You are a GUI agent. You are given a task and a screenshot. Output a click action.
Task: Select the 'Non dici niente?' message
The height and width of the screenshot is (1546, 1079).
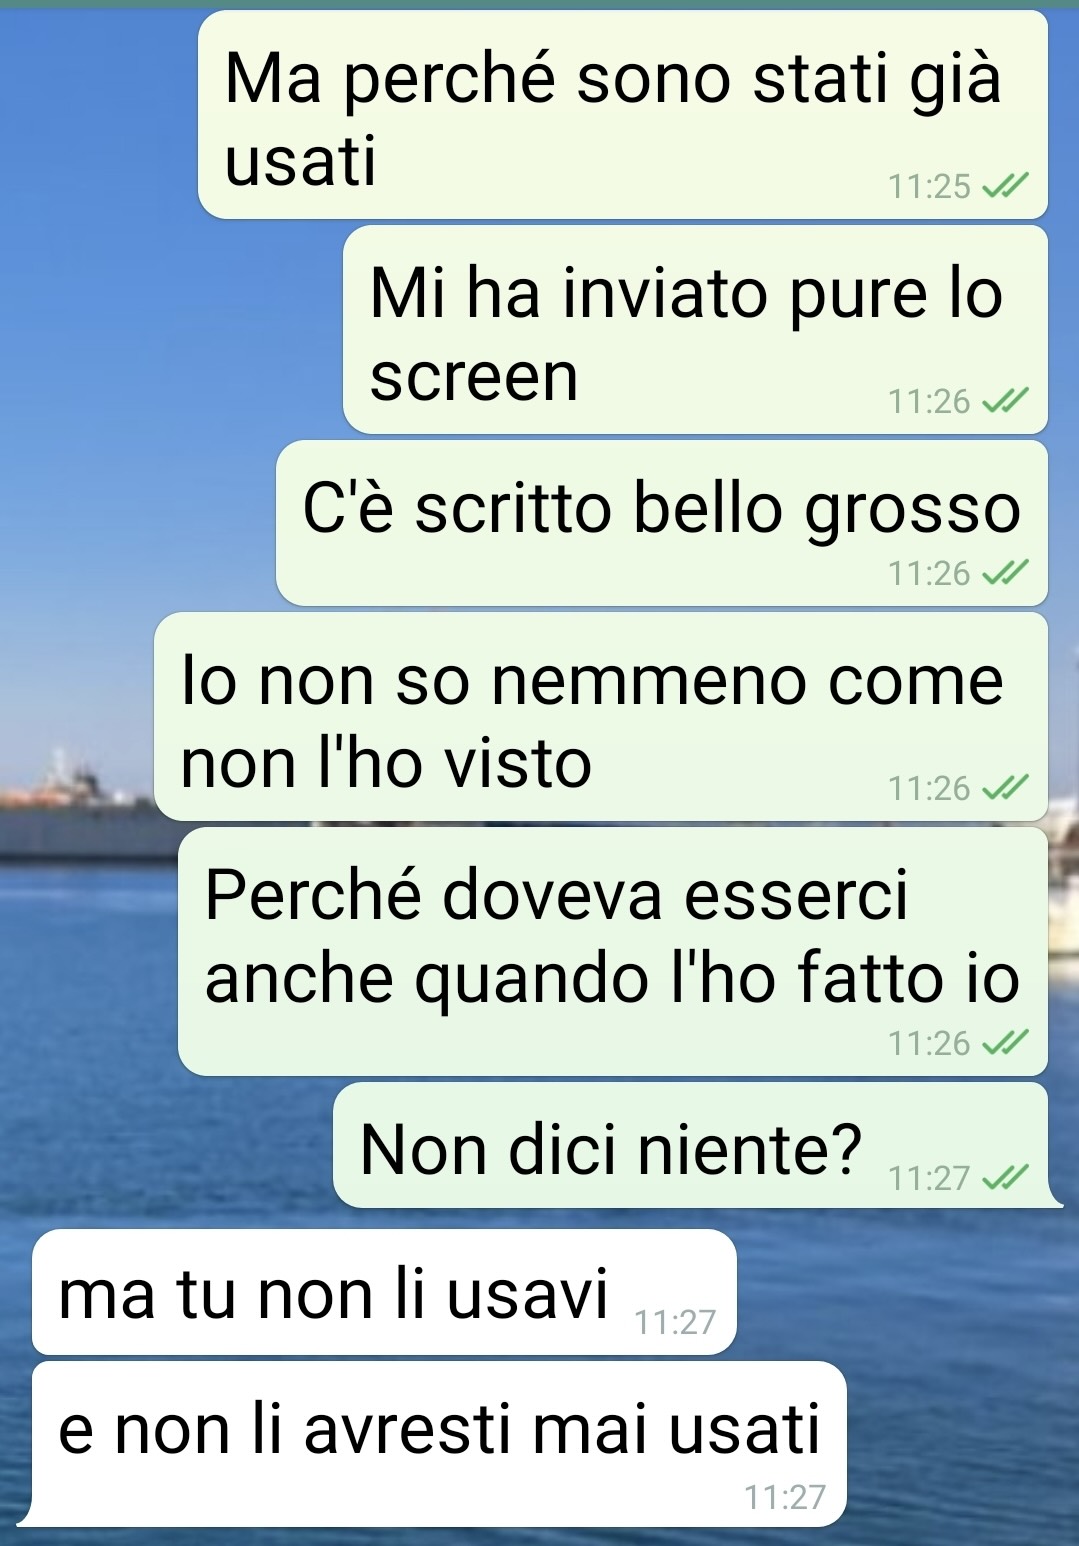[x=690, y=1146]
